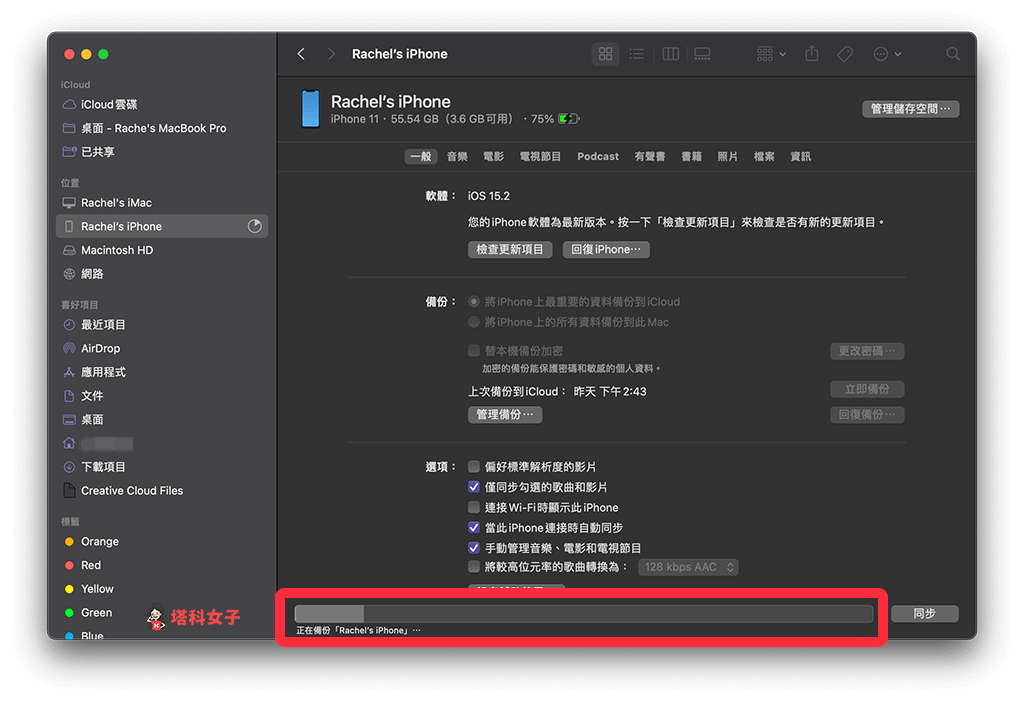Open the group-by options dropdown
Screen dimensions: 1024x702
(771, 54)
